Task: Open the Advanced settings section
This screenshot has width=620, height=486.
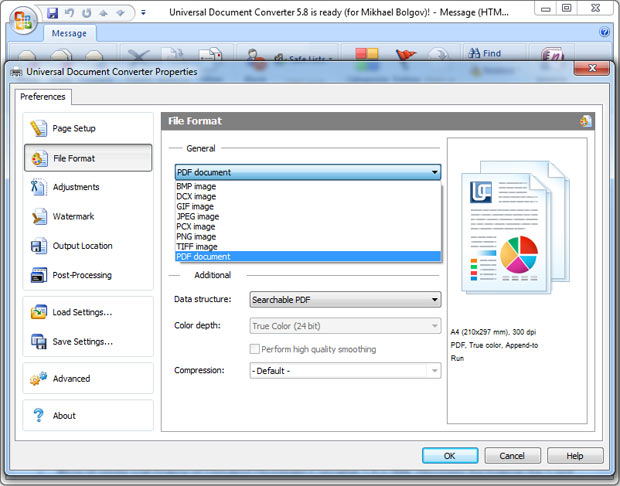Action: pyautogui.click(x=88, y=378)
